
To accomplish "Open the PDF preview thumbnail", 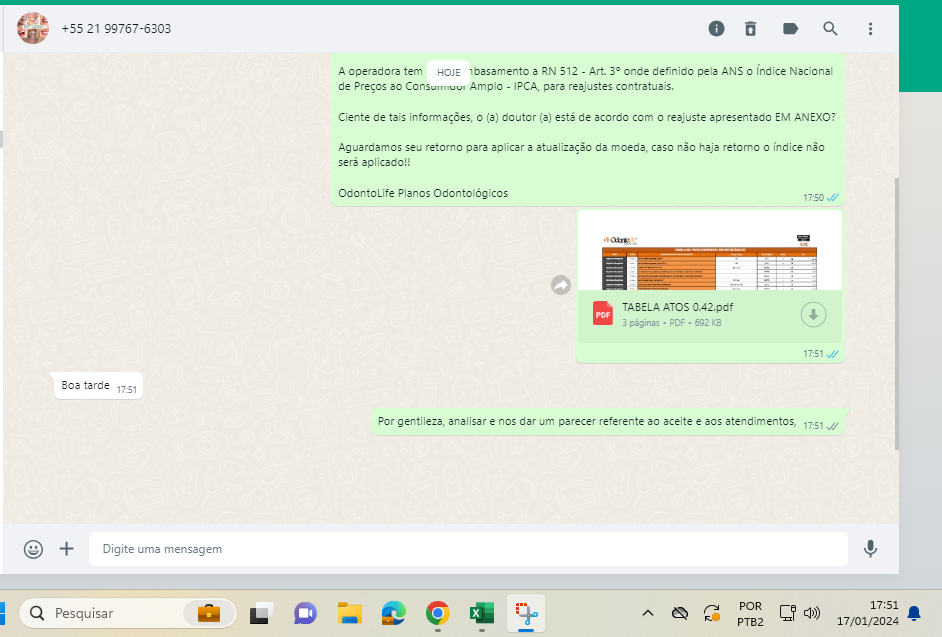I will tap(710, 252).
